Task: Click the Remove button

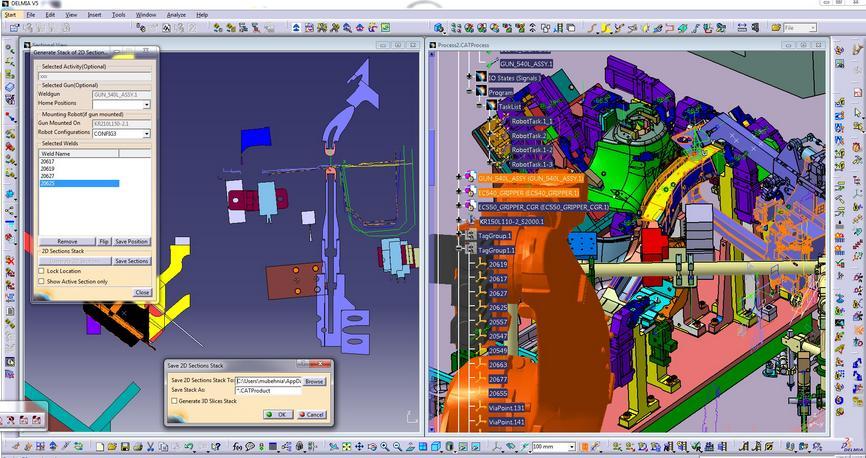Action: (67, 241)
